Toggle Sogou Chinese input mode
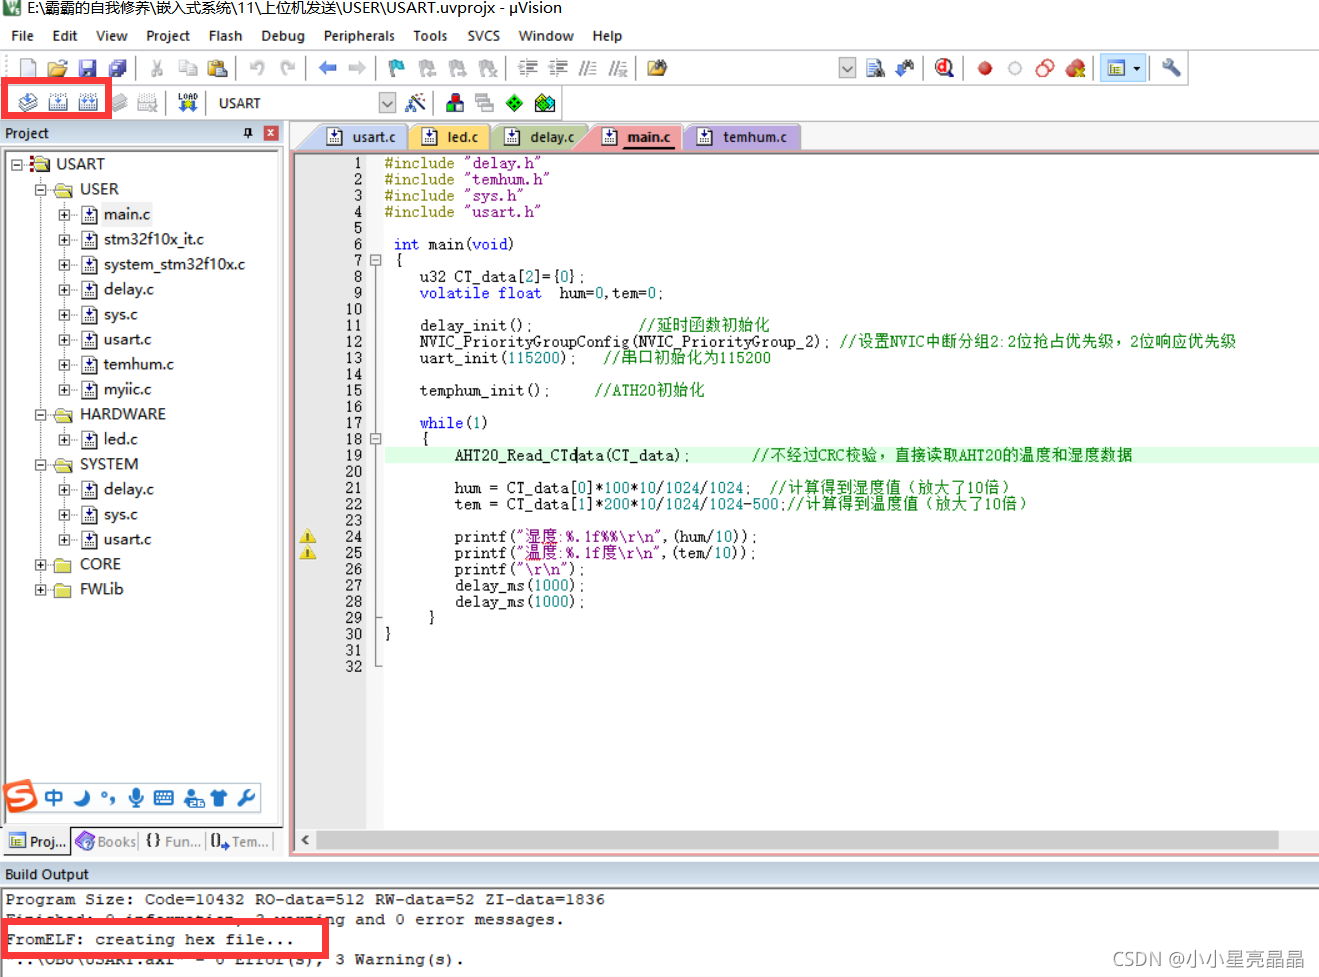Viewport: 1319px width, 977px height. [54, 797]
